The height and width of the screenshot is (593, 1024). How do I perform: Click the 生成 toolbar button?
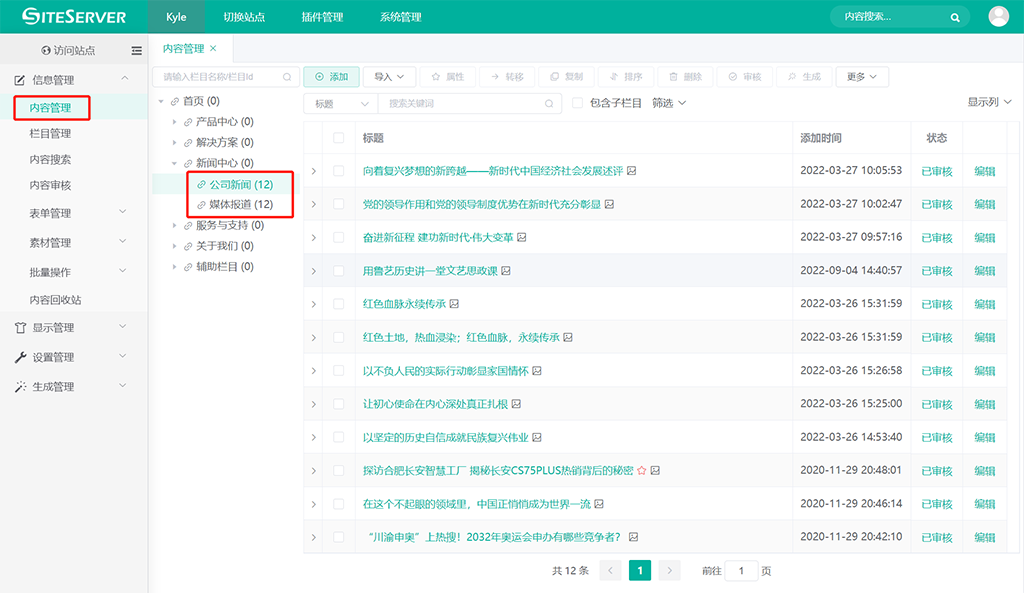(804, 77)
